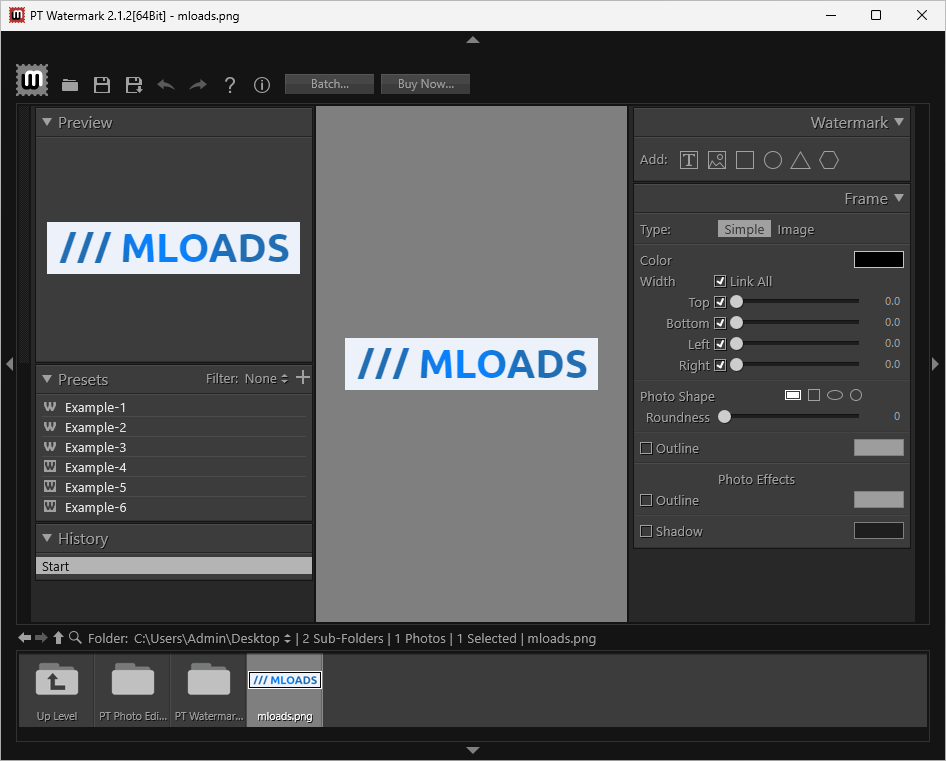Add a triangle shape watermark

800,160
